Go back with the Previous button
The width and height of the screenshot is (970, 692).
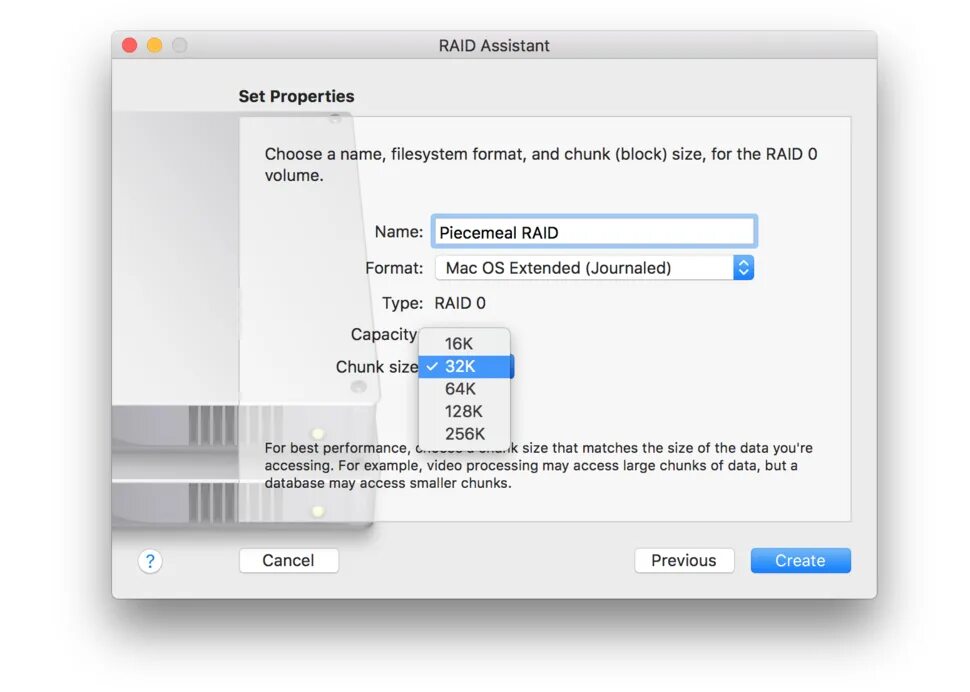(684, 560)
